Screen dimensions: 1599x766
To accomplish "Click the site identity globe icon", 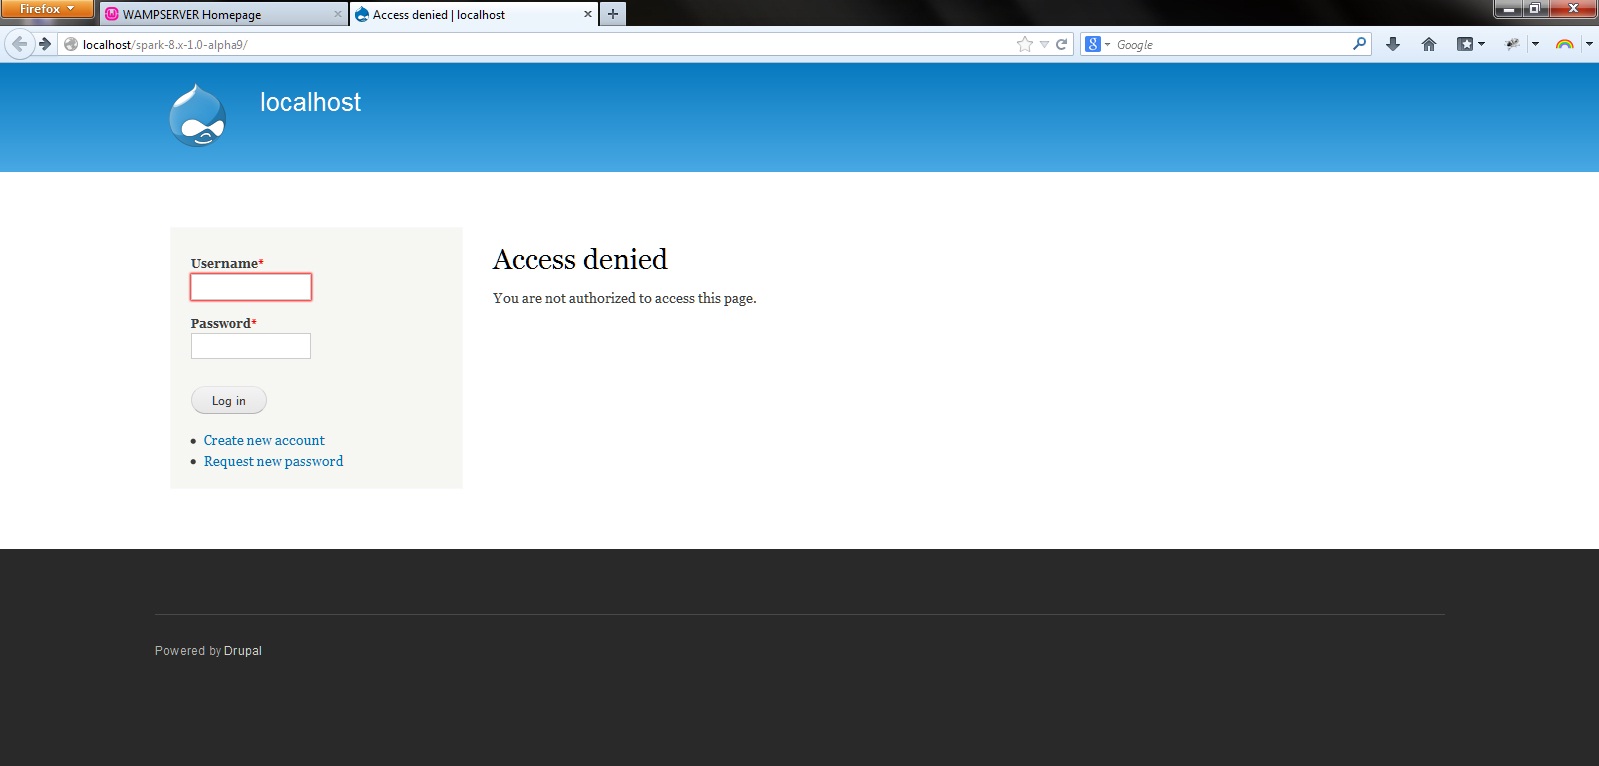I will coord(71,44).
